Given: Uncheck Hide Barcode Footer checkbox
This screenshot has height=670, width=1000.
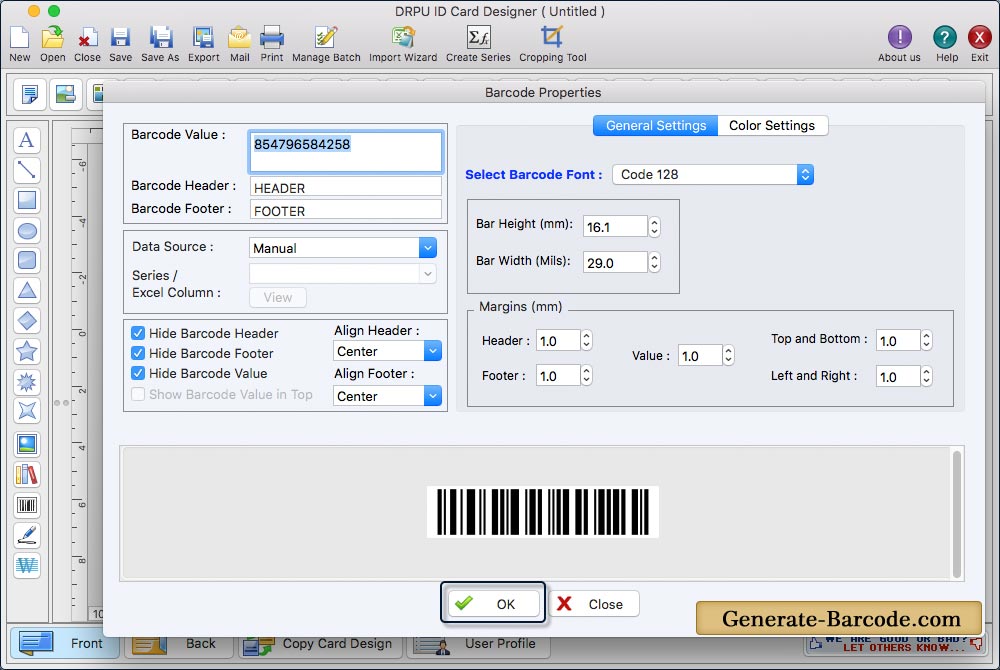Looking at the screenshot, I should pyautogui.click(x=138, y=353).
